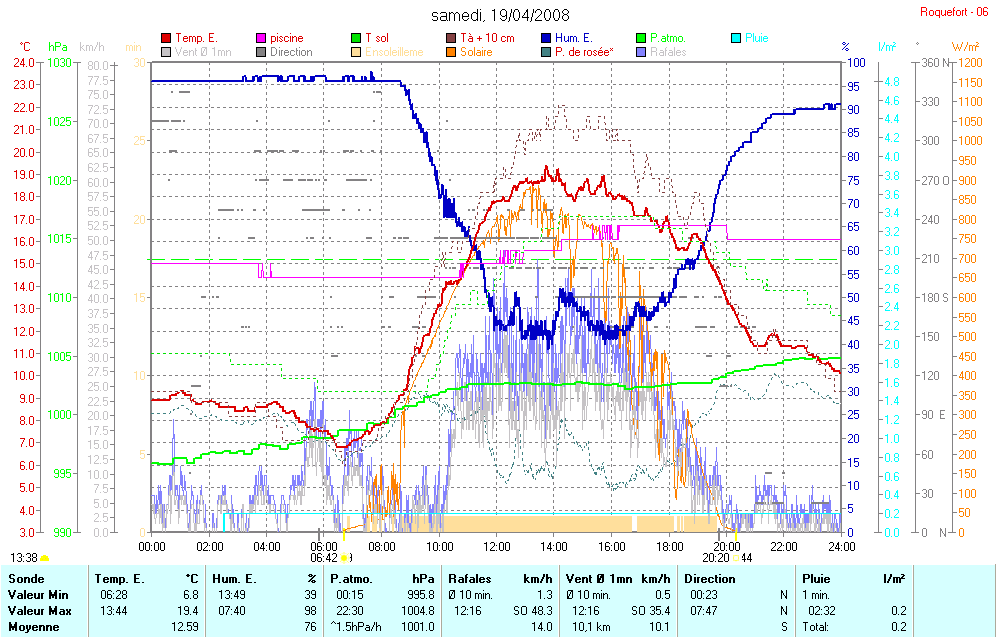Click the minimum humidity value '39'
This screenshot has width=996, height=637.
point(311,595)
